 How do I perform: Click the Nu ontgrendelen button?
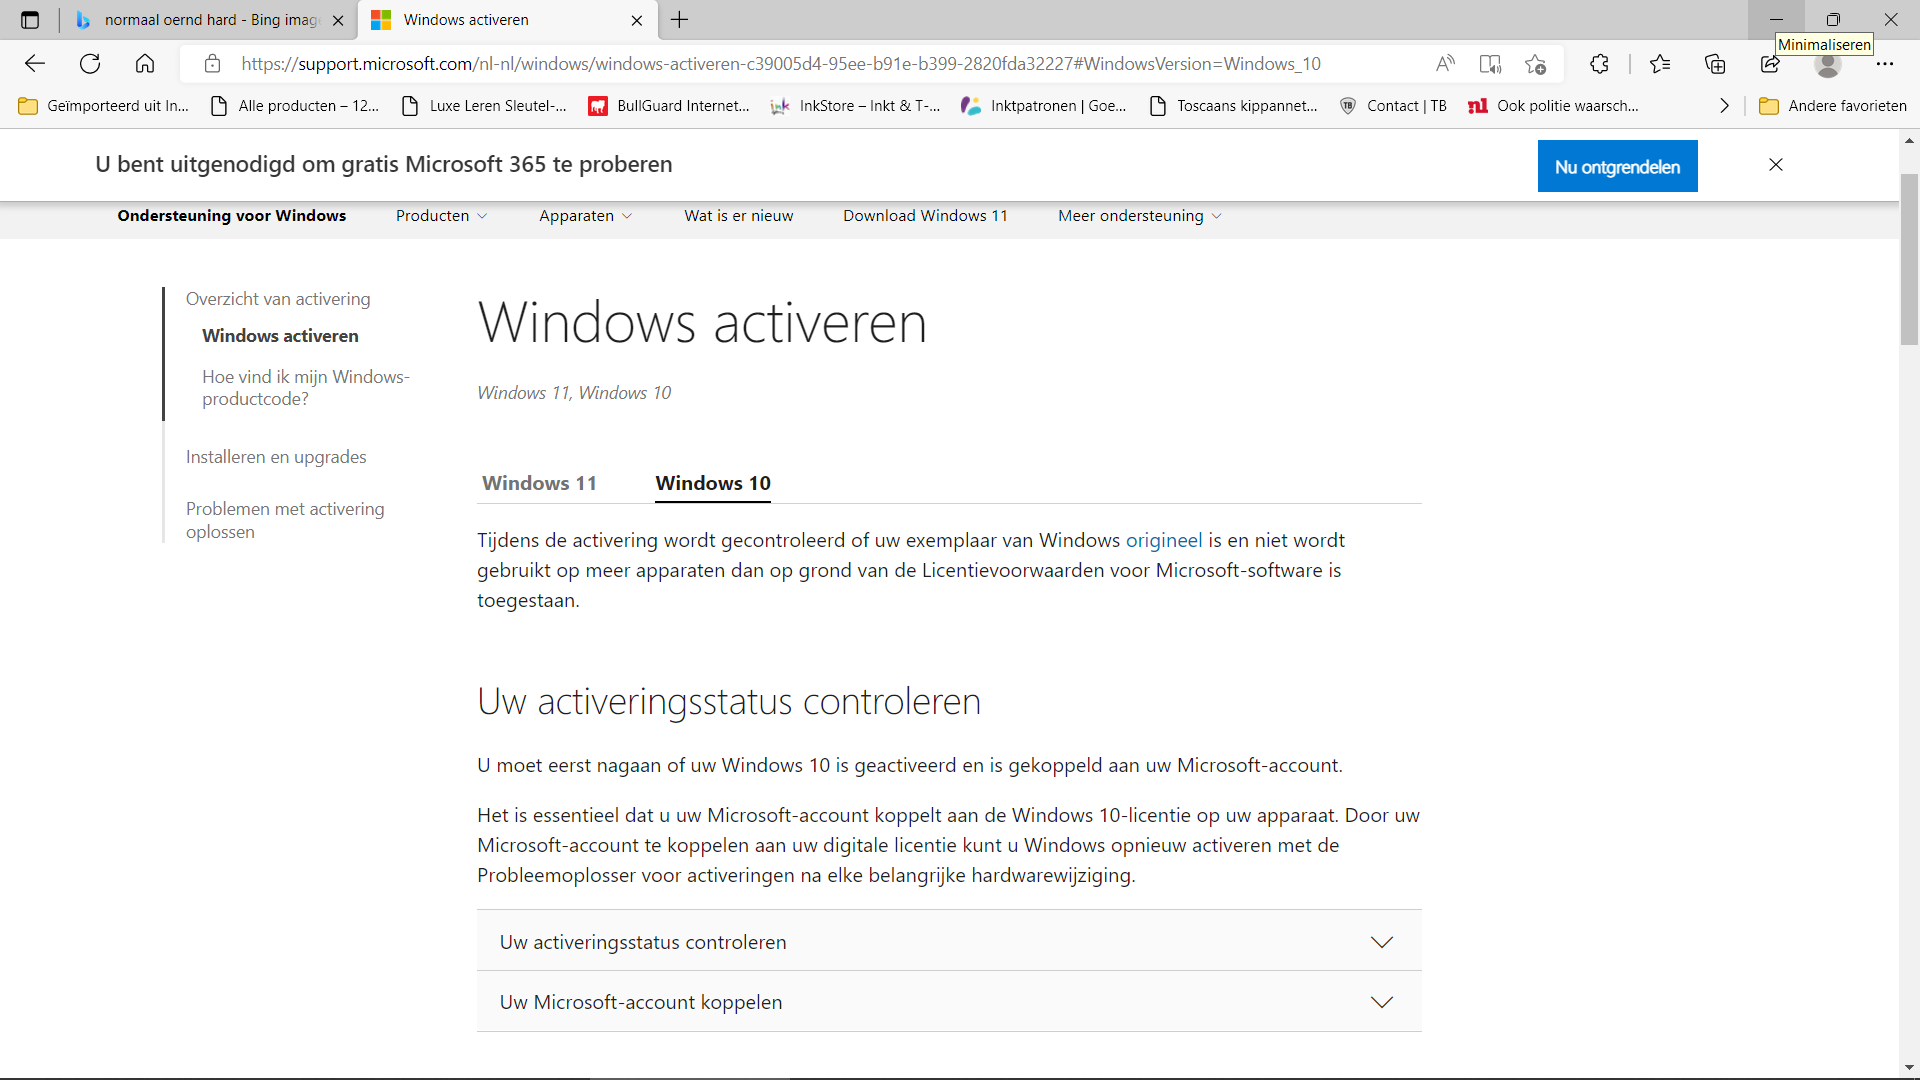click(x=1617, y=166)
